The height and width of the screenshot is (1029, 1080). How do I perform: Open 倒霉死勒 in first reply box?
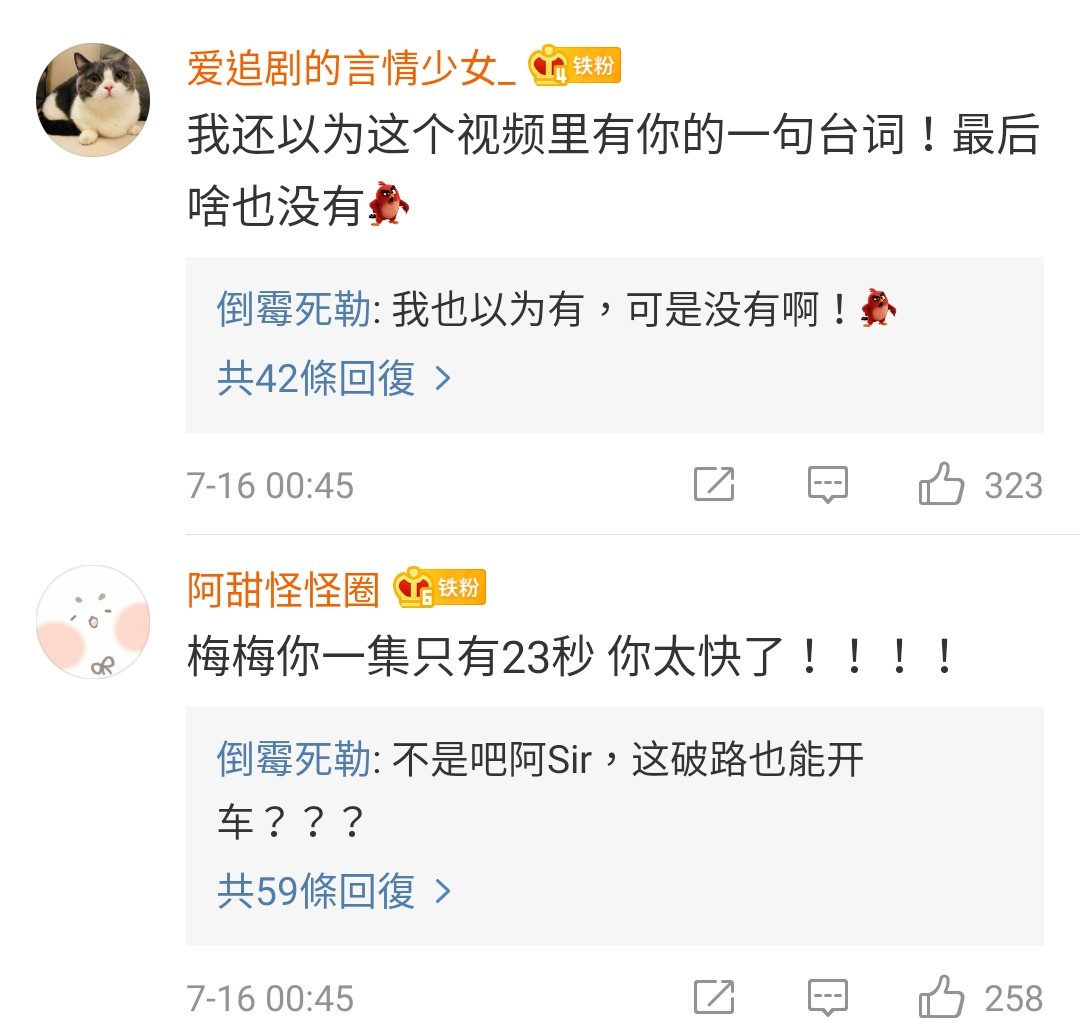[294, 309]
